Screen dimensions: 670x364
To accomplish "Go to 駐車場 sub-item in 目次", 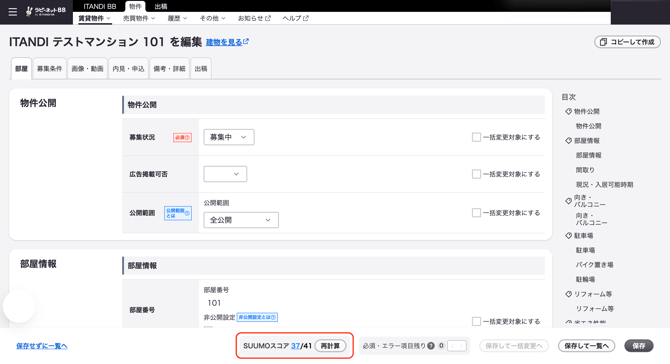I will (585, 250).
